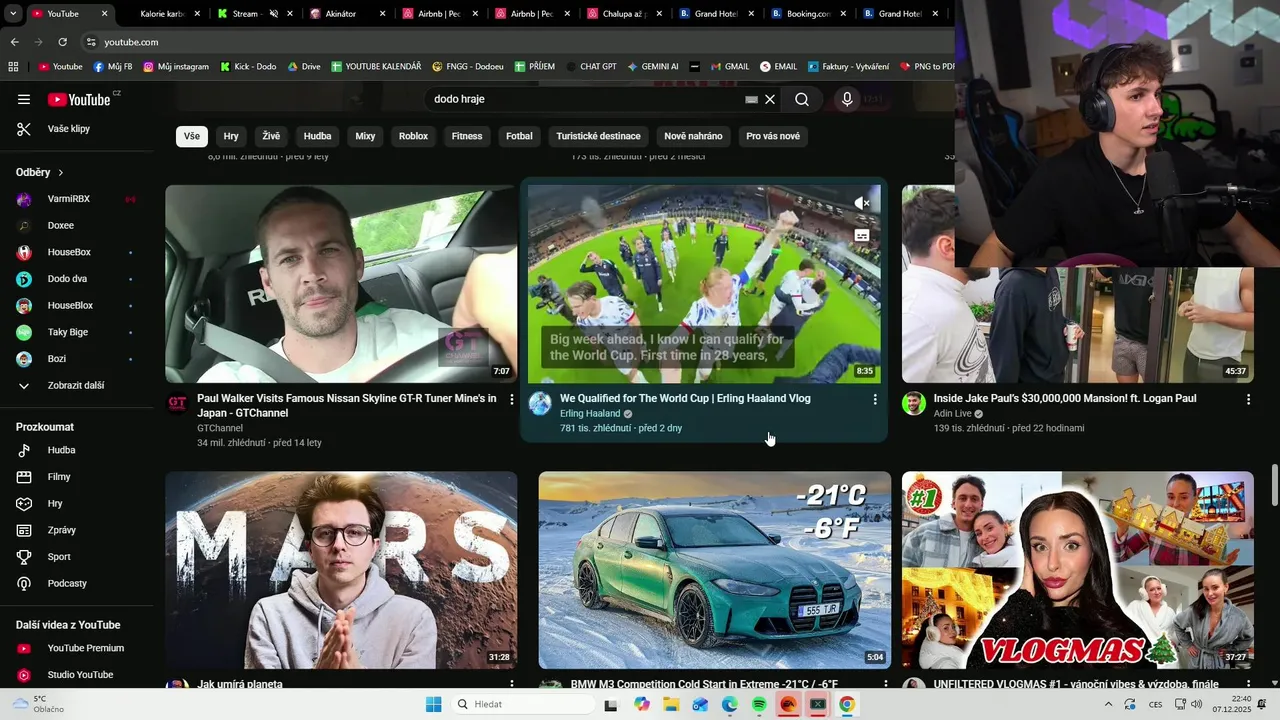Open the GMAIL bookmark
The image size is (1280, 720).
coord(729,67)
